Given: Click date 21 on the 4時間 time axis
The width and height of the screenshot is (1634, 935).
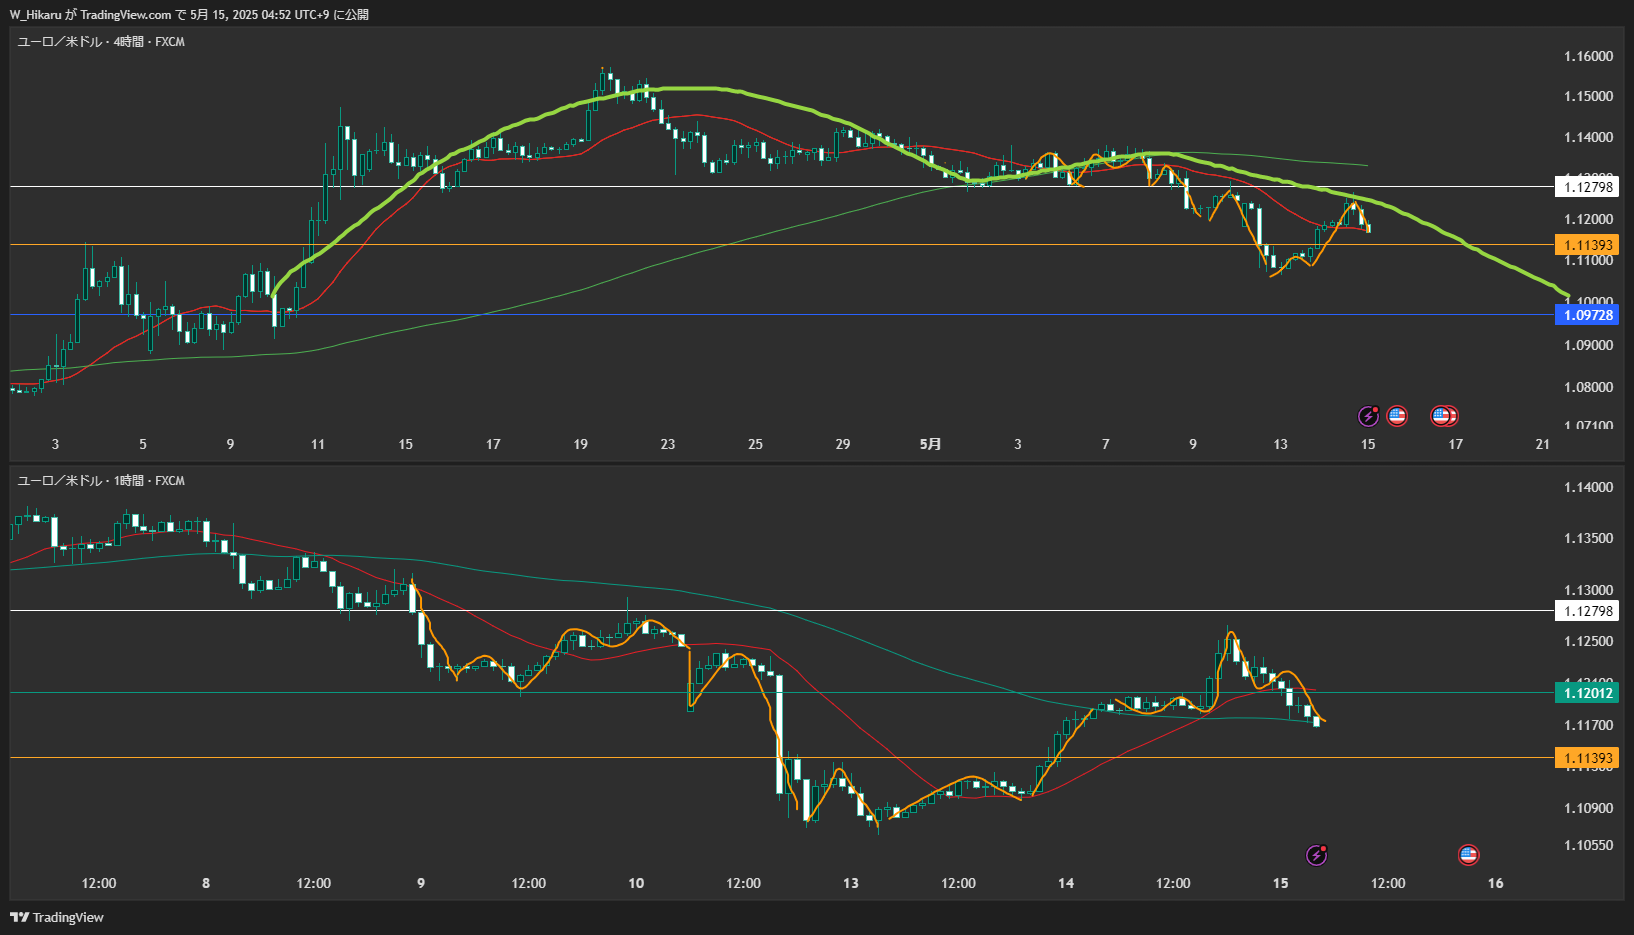Looking at the screenshot, I should 1543,444.
